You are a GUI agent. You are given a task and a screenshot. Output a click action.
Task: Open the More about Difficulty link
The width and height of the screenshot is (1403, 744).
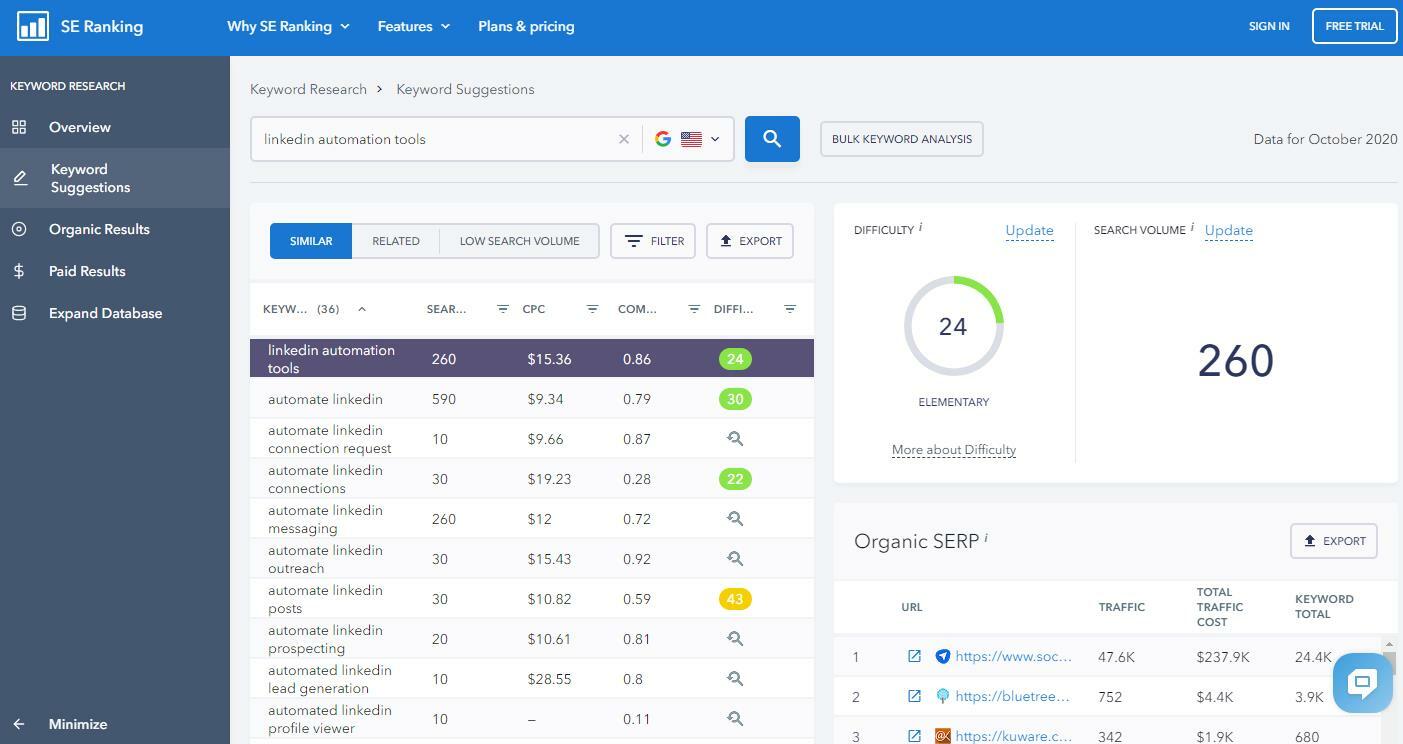click(x=954, y=450)
